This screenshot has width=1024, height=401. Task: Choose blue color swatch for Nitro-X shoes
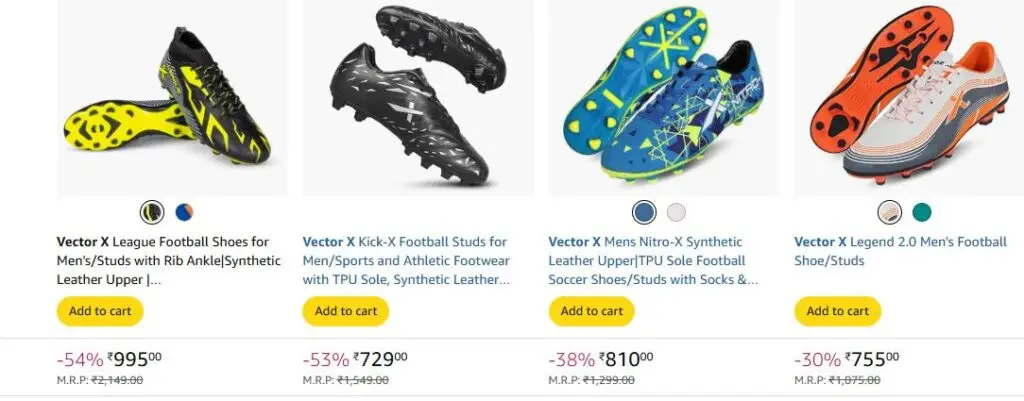(x=644, y=212)
